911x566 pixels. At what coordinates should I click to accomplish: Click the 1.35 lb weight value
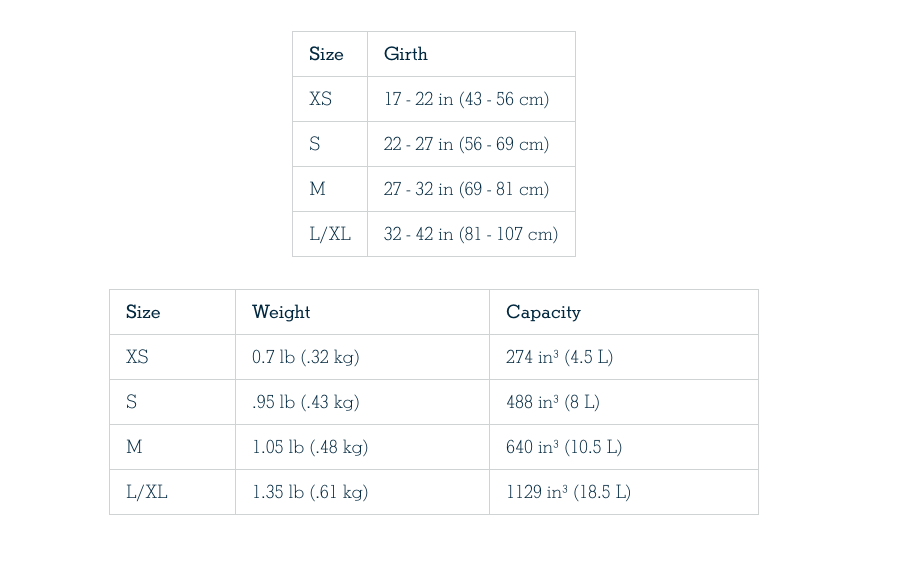(x=310, y=492)
